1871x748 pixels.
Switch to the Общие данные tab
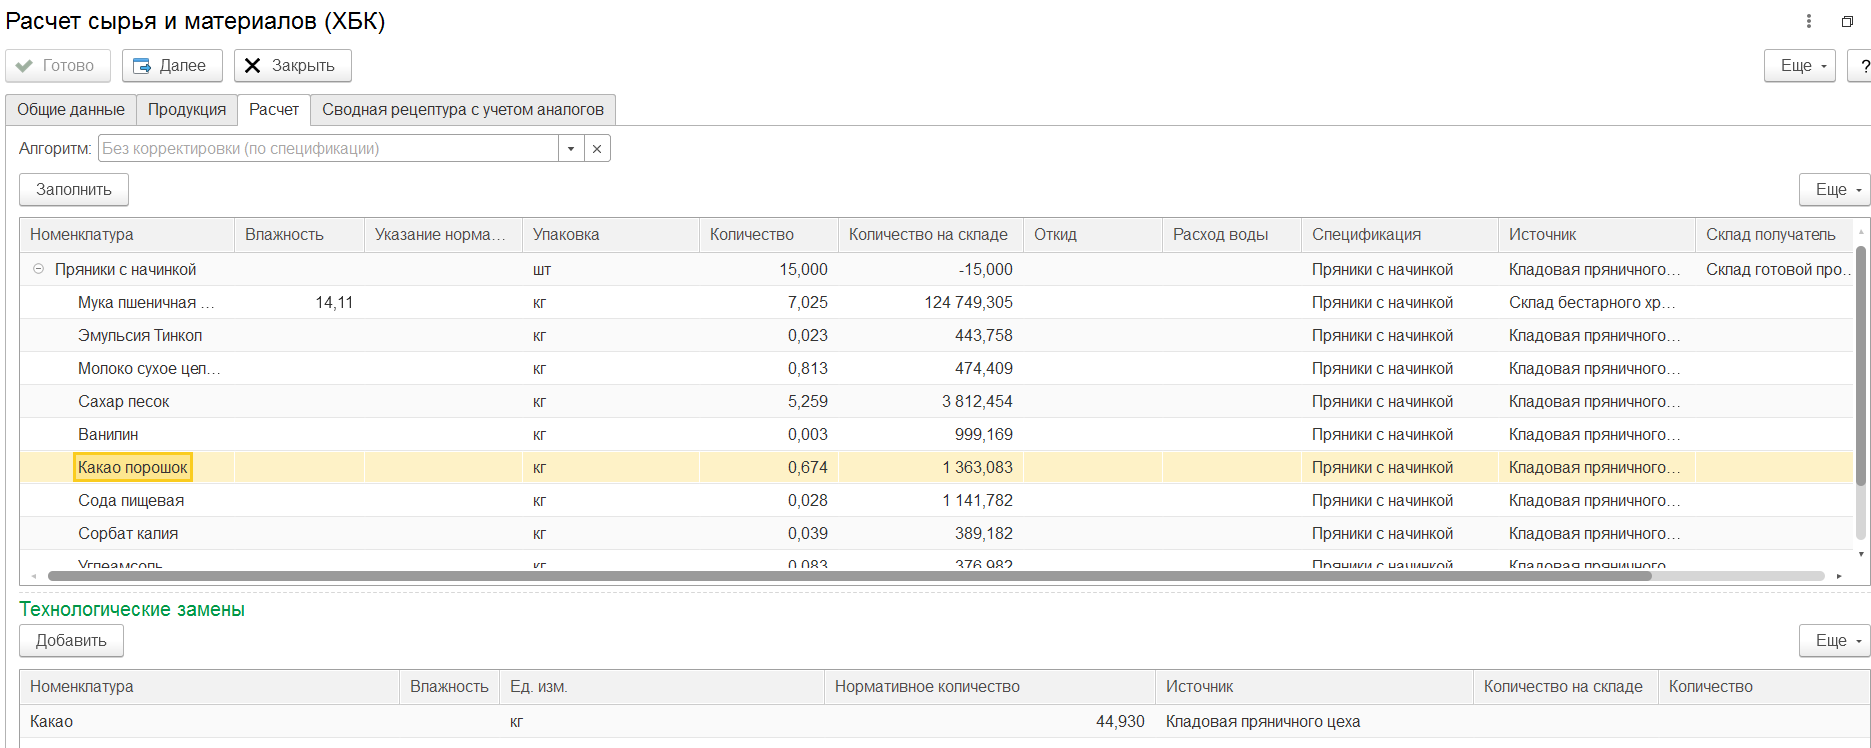click(x=71, y=110)
